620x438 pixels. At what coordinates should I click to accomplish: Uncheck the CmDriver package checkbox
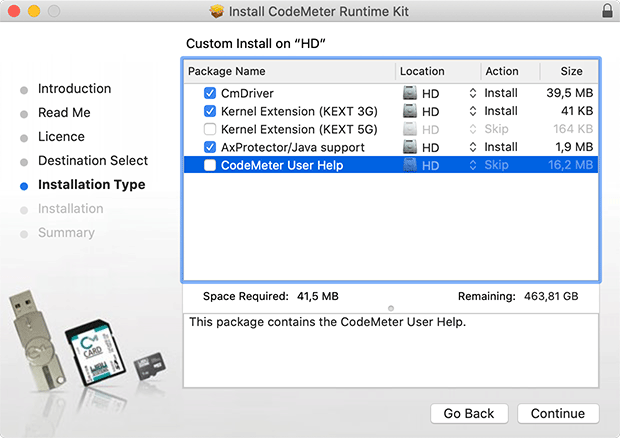pyautogui.click(x=210, y=93)
